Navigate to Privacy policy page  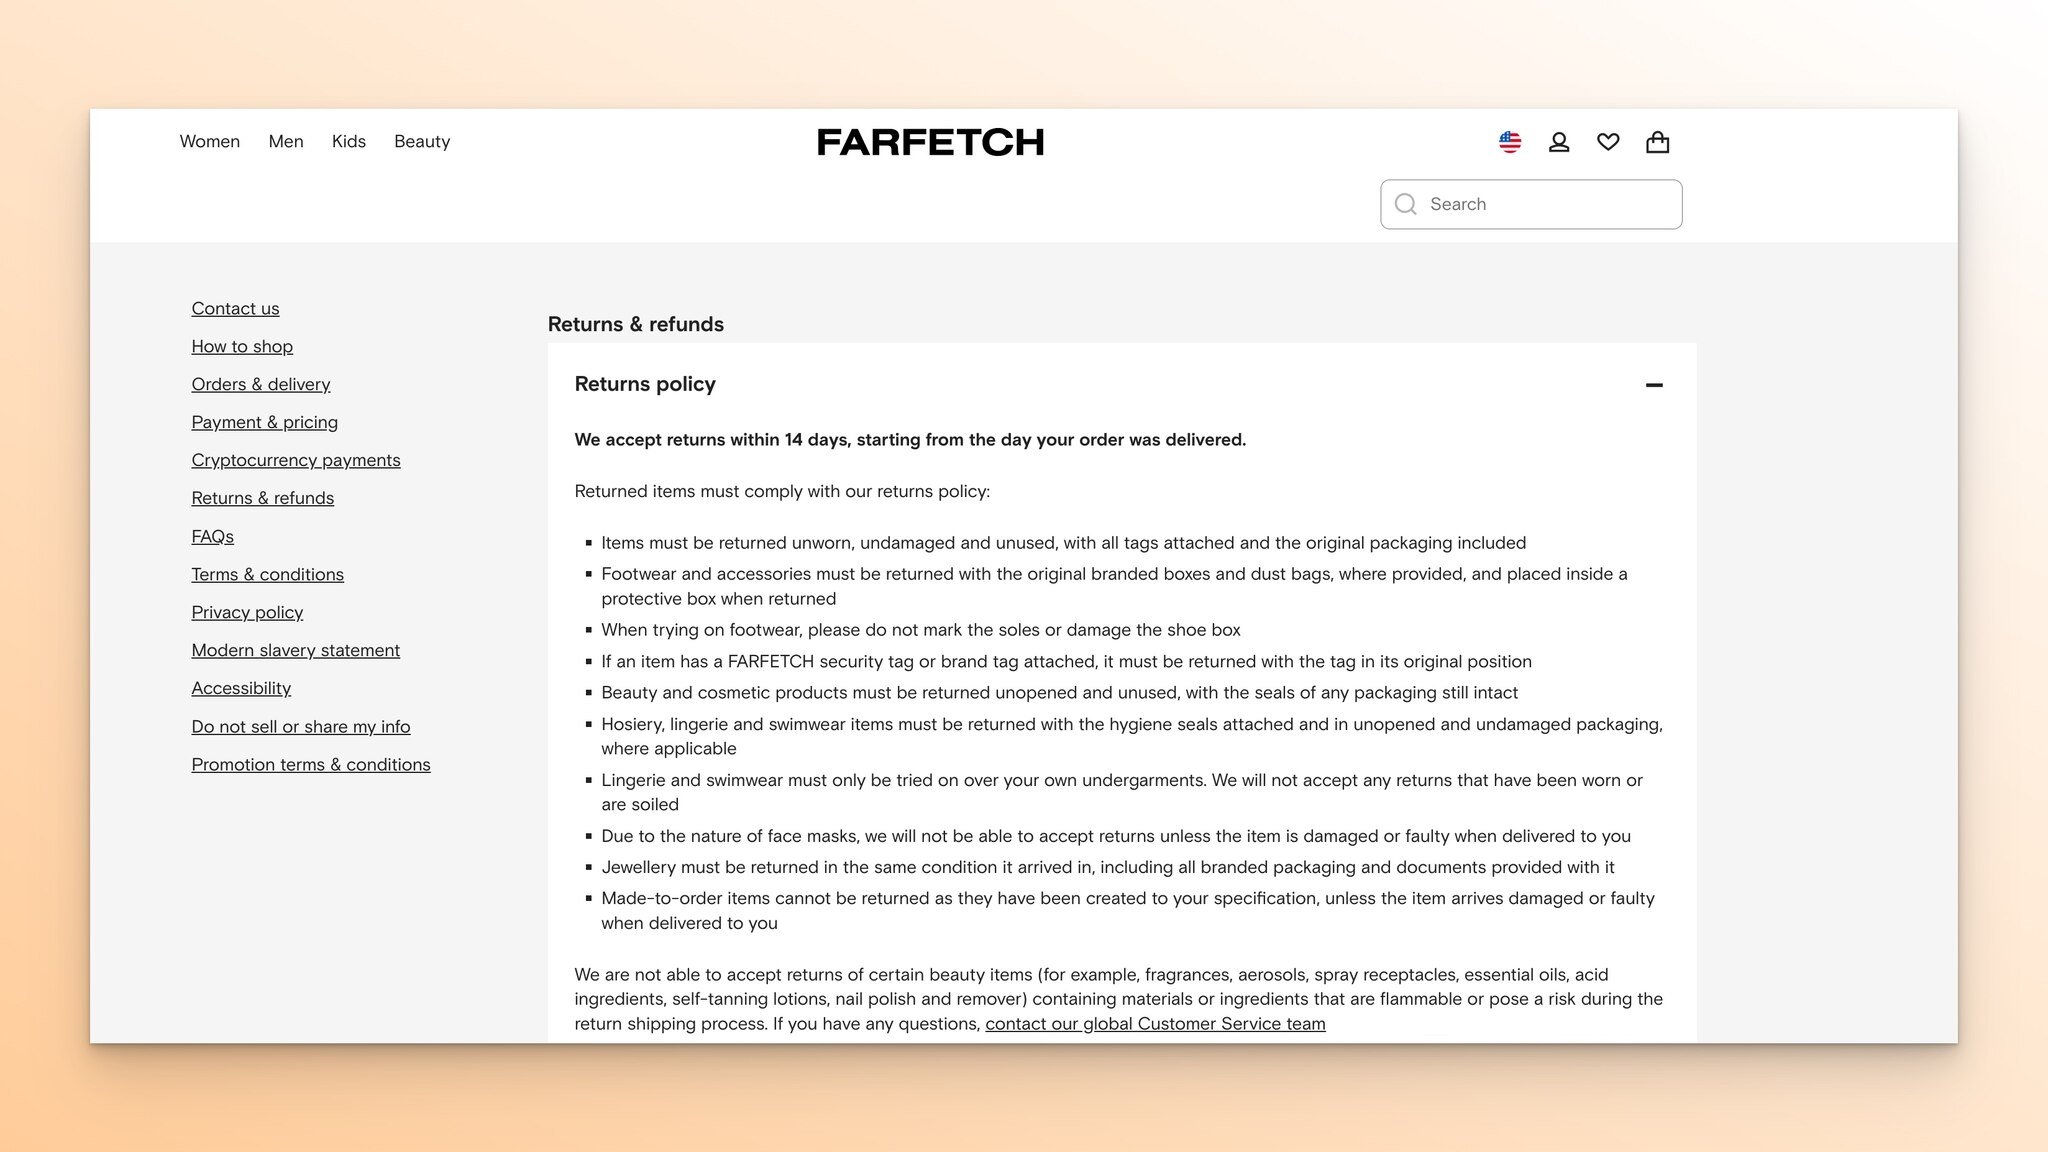pyautogui.click(x=248, y=612)
